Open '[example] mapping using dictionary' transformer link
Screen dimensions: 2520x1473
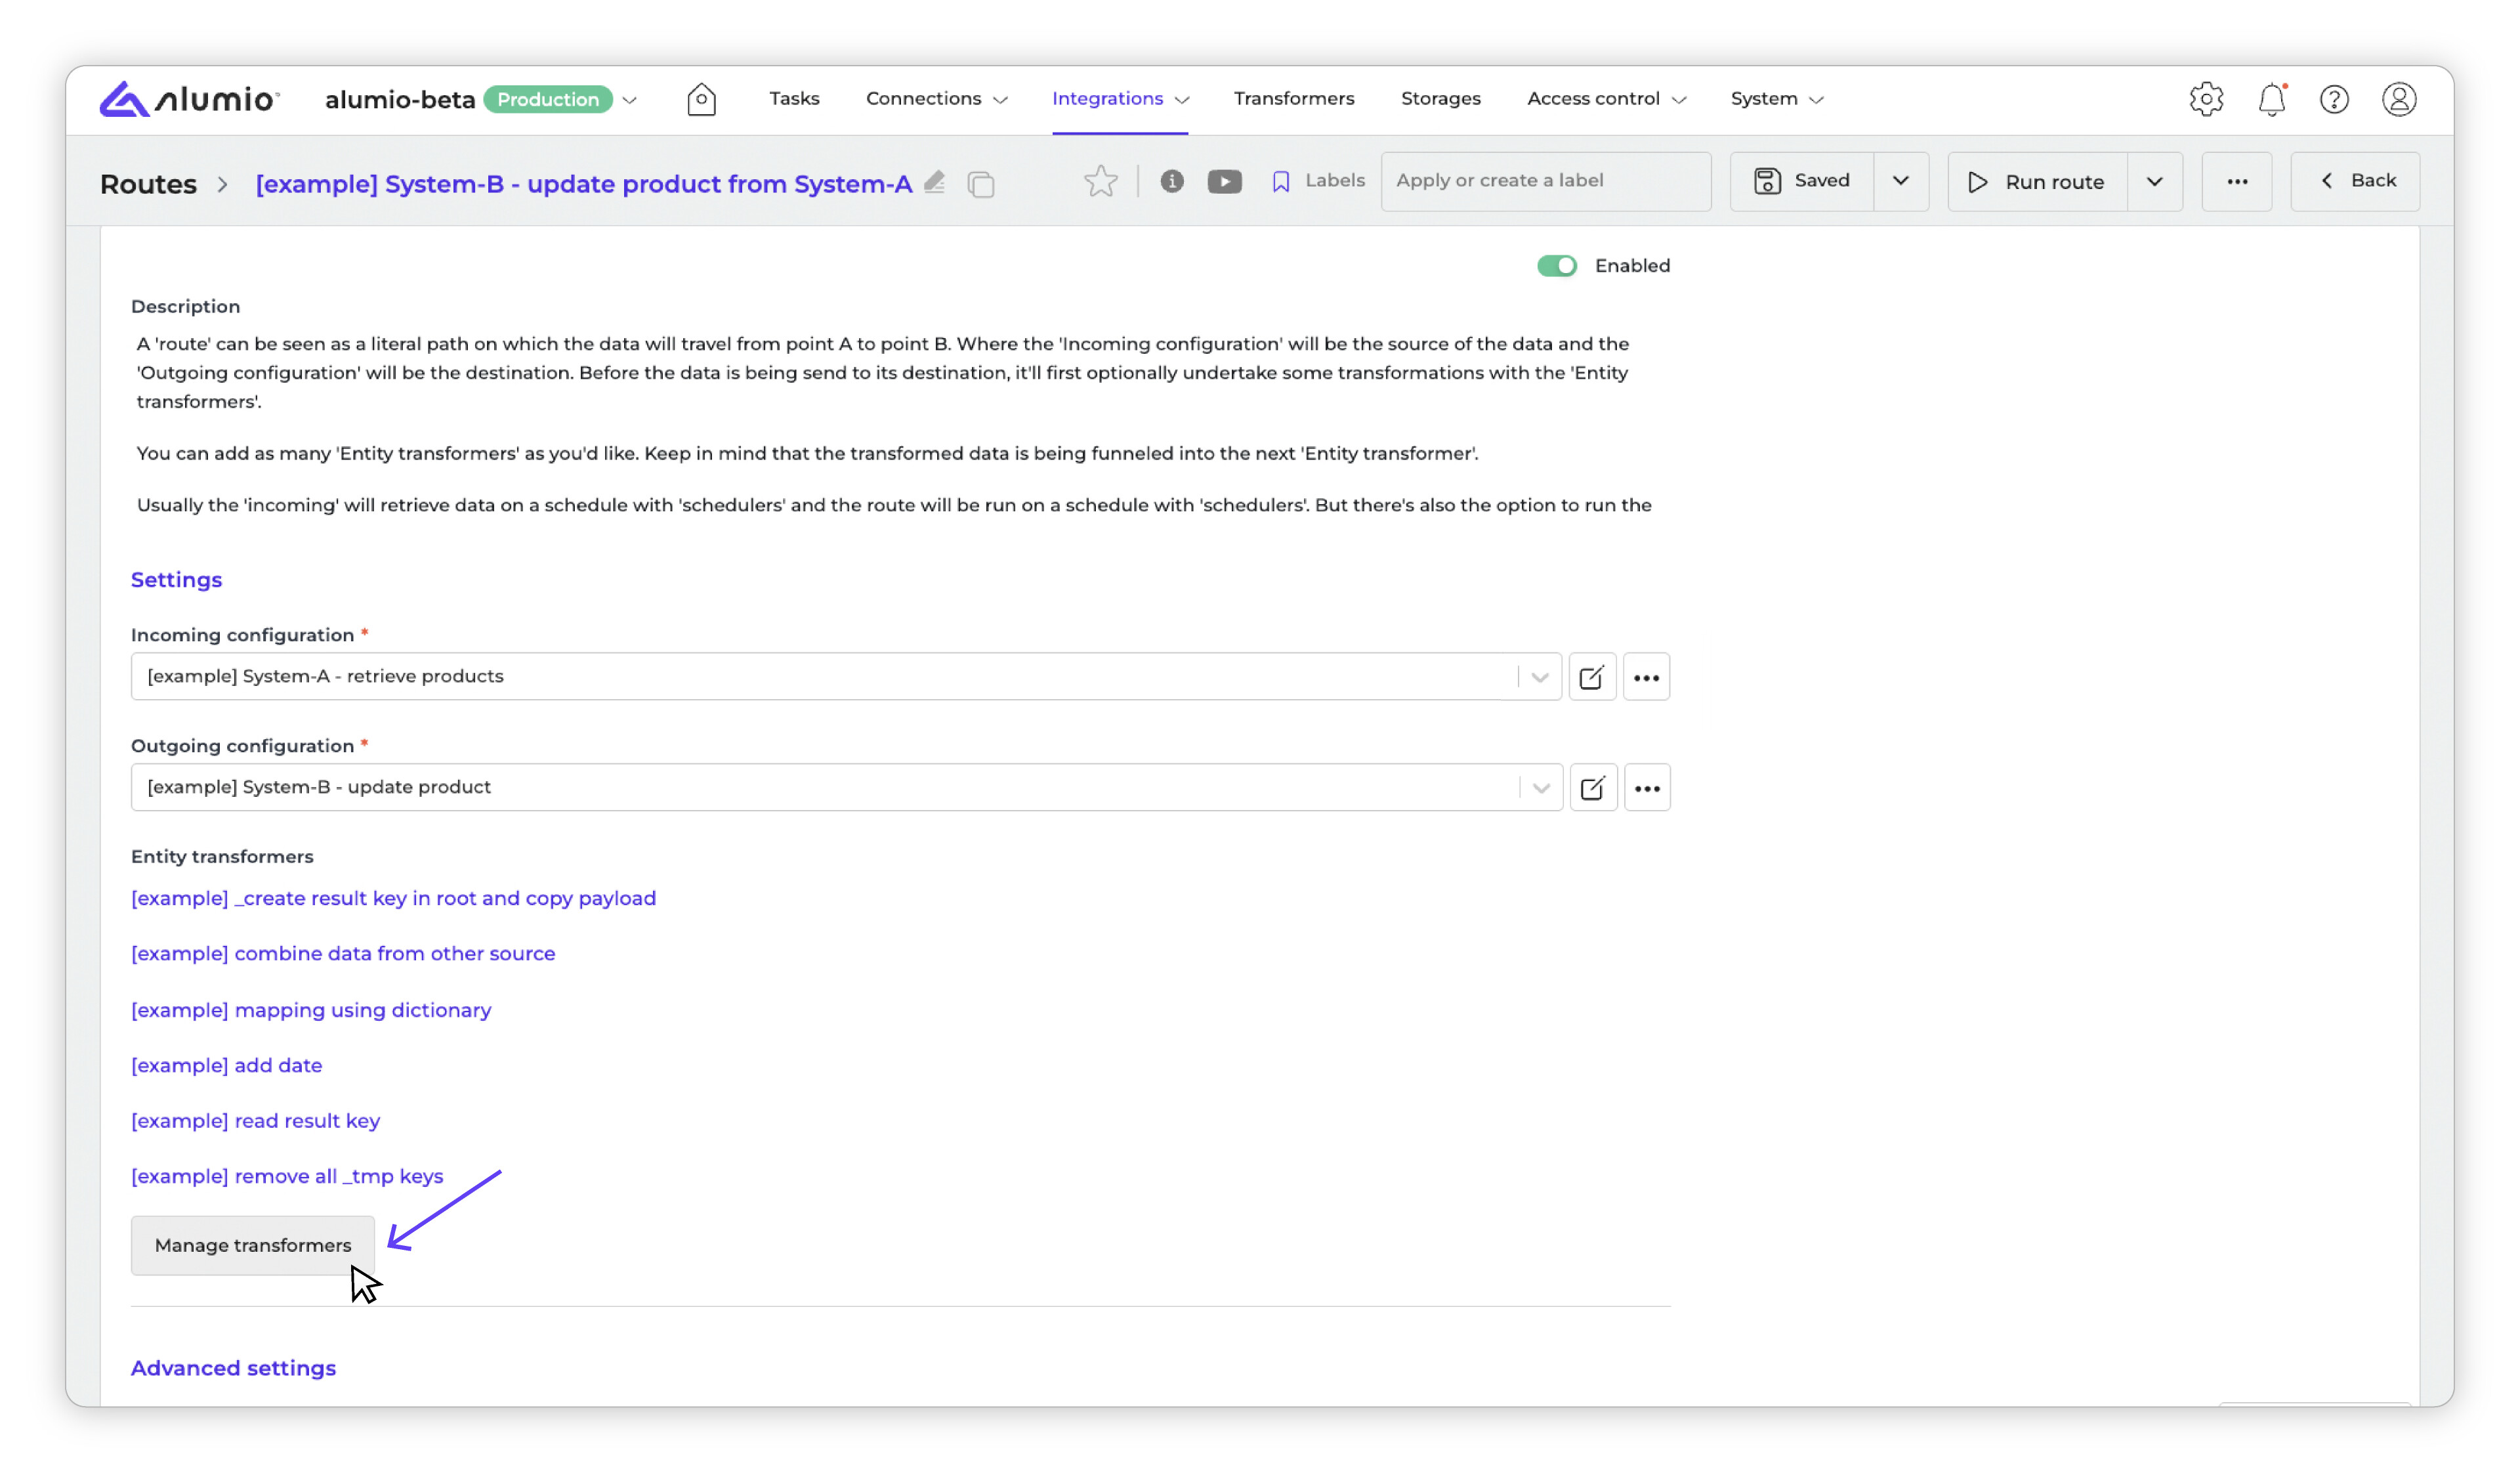coord(311,1010)
